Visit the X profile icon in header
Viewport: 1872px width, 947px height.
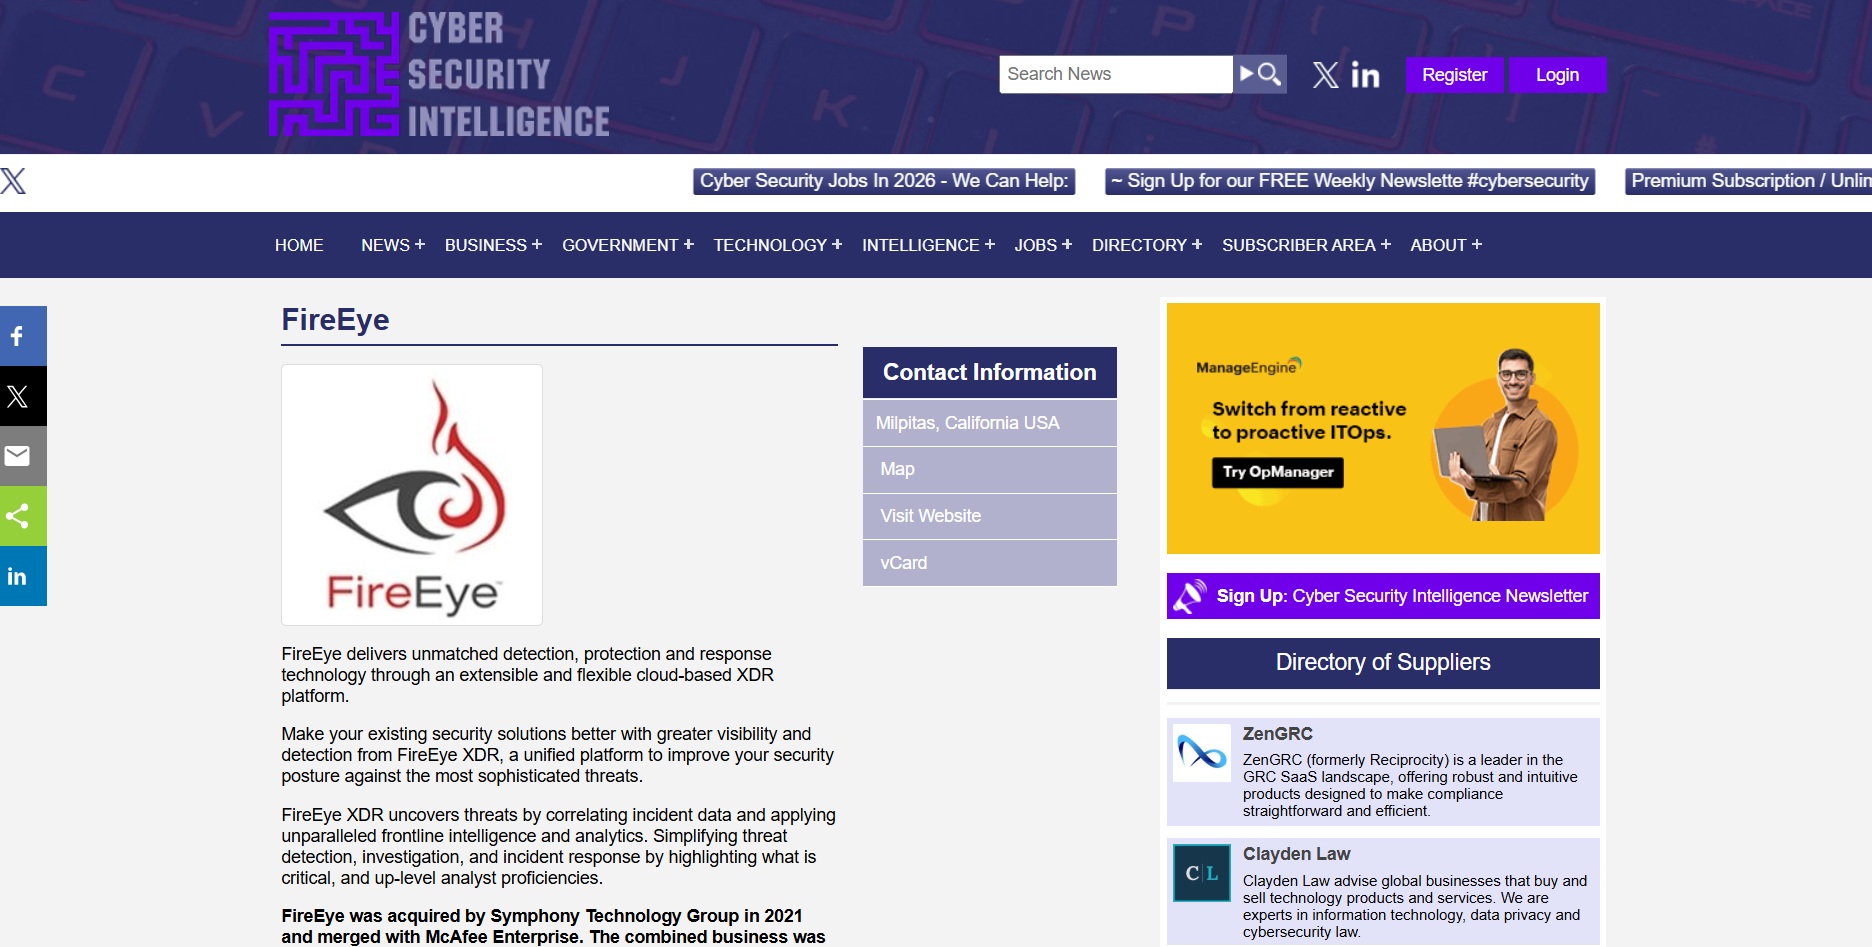tap(1325, 75)
